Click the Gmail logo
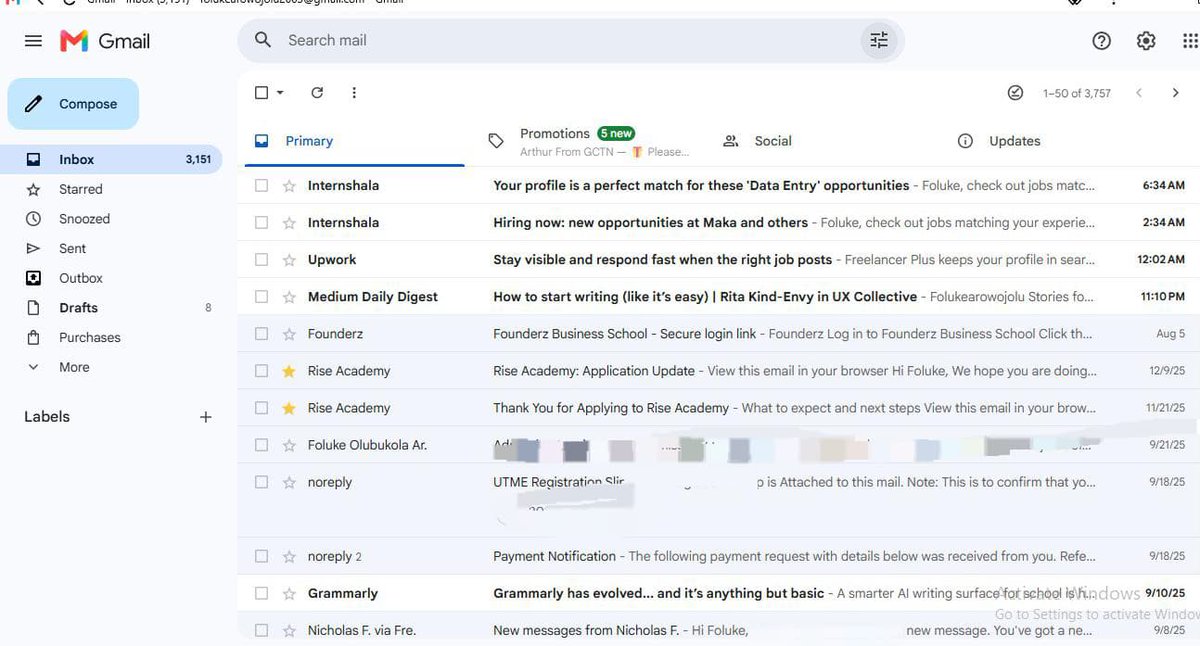This screenshot has height=646, width=1200. pos(105,41)
